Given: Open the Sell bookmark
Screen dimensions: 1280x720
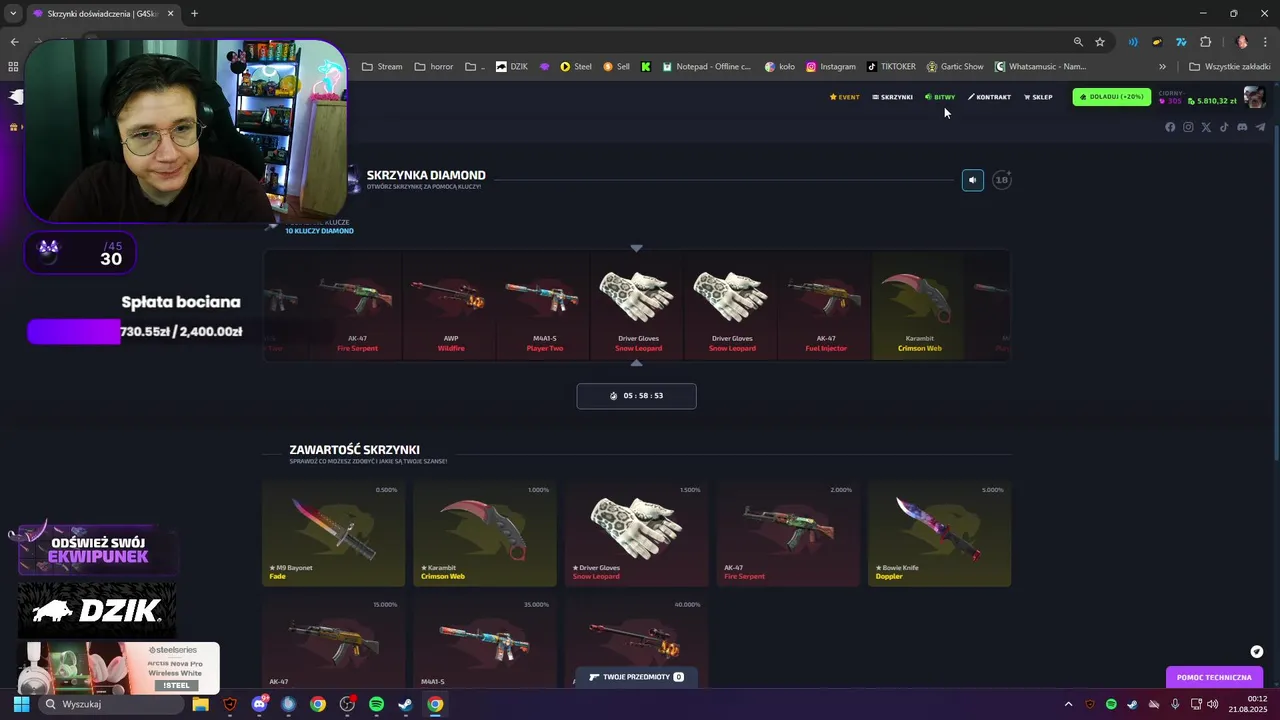Looking at the screenshot, I should tap(616, 67).
